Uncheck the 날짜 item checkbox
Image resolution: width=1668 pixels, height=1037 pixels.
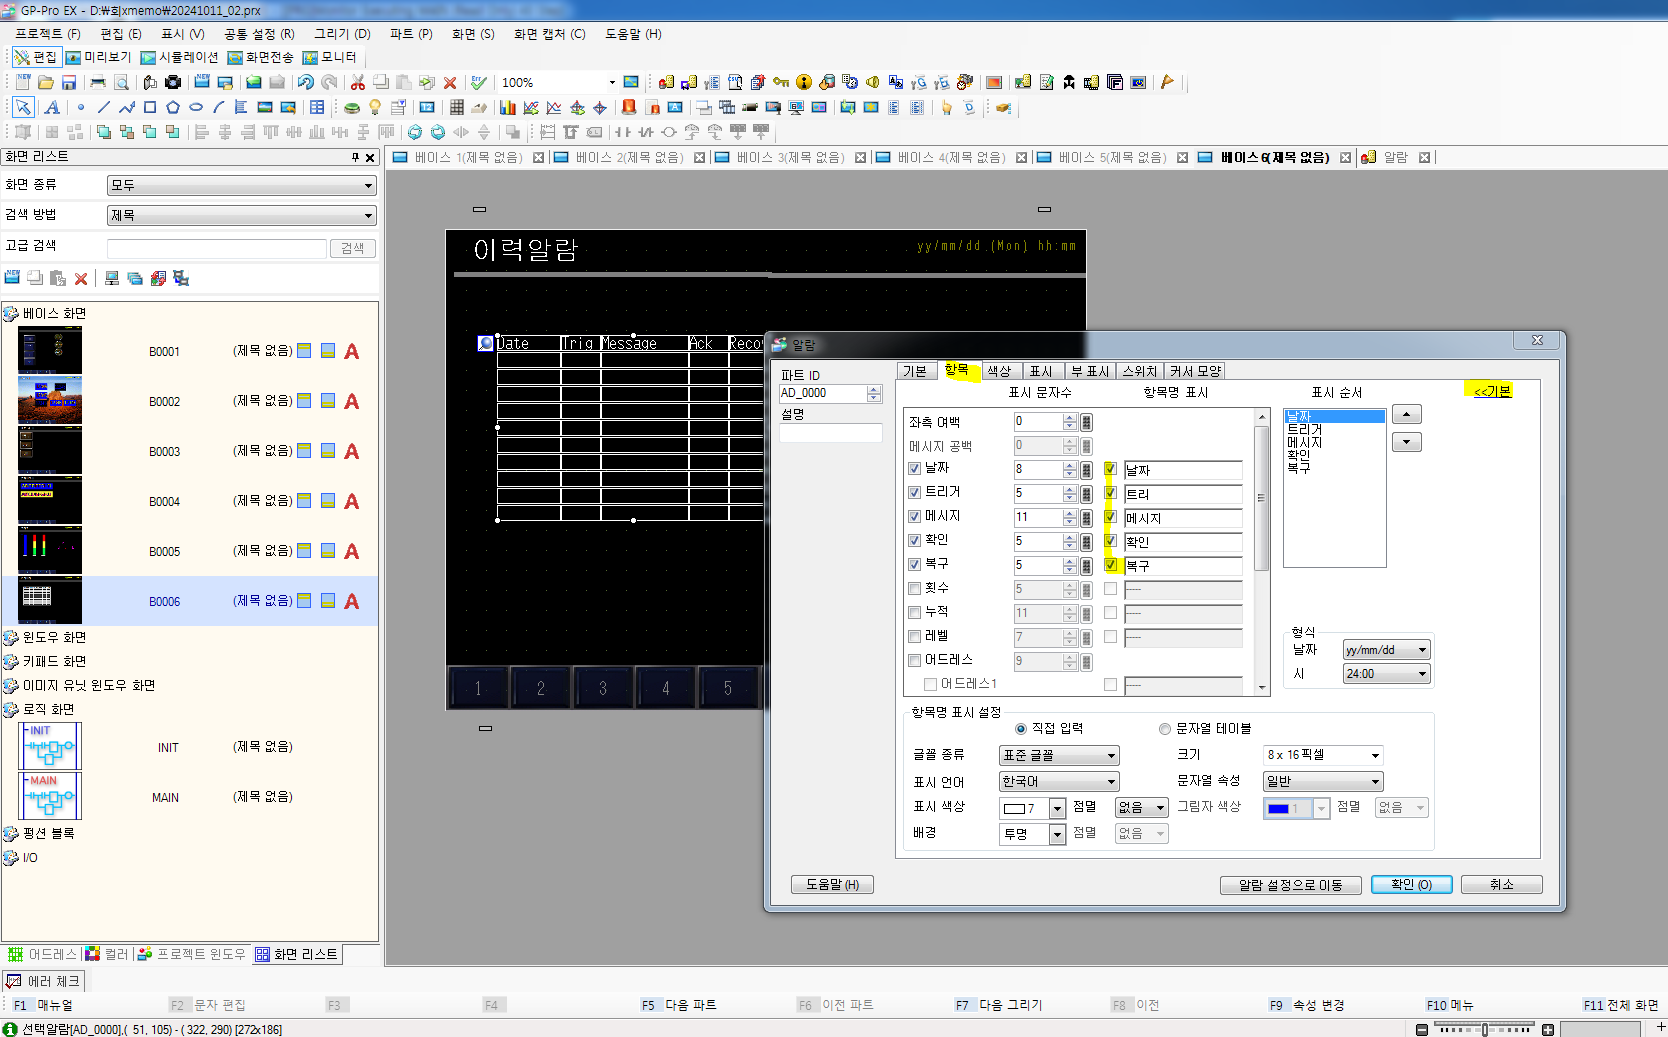coord(914,468)
